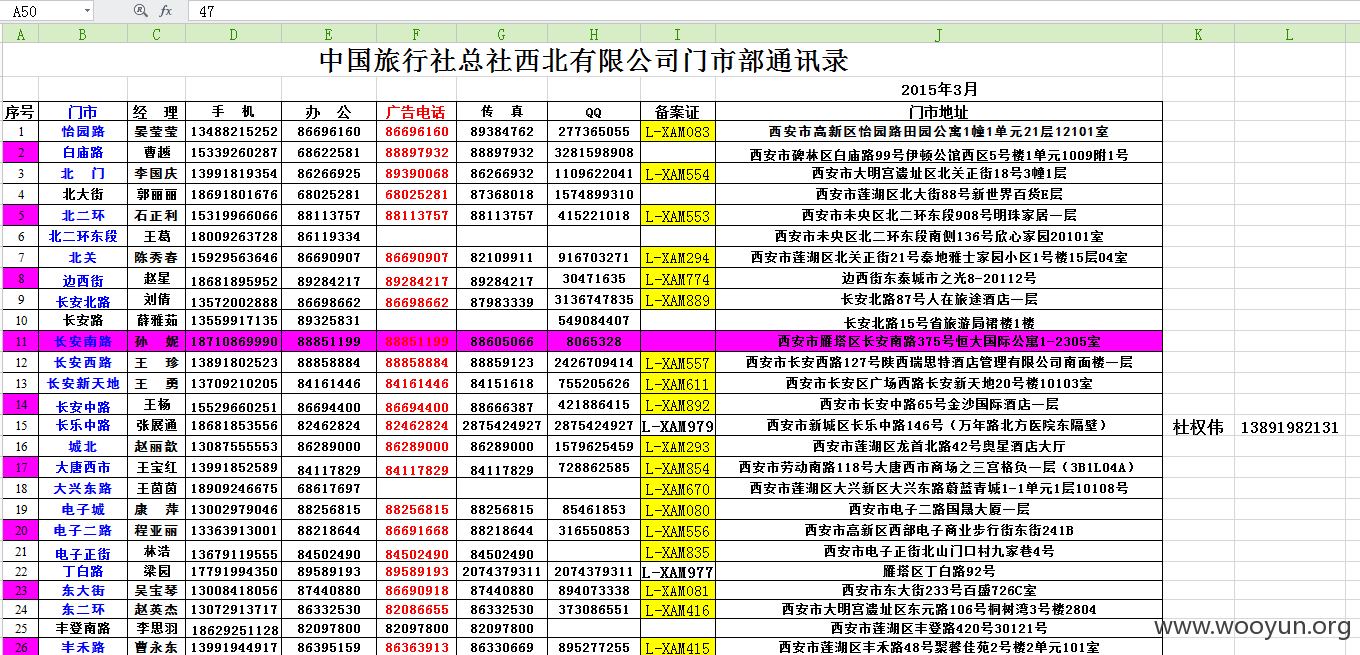Select column H header
The height and width of the screenshot is (655, 1360).
pos(594,34)
